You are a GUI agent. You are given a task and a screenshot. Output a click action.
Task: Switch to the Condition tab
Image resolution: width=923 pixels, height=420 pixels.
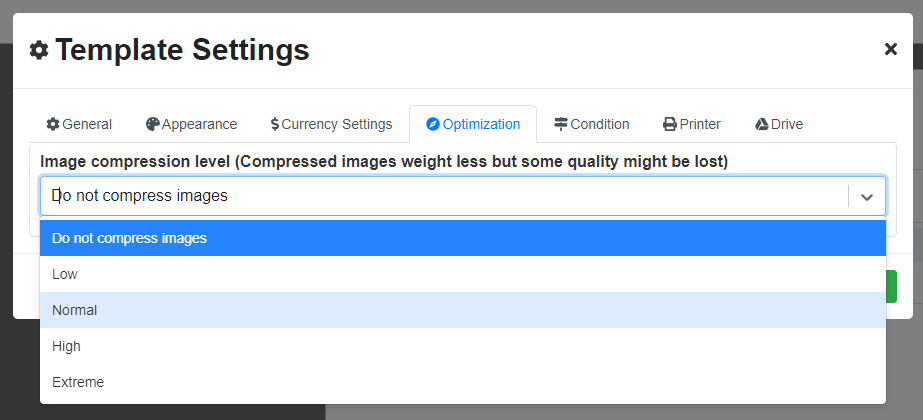pos(592,124)
